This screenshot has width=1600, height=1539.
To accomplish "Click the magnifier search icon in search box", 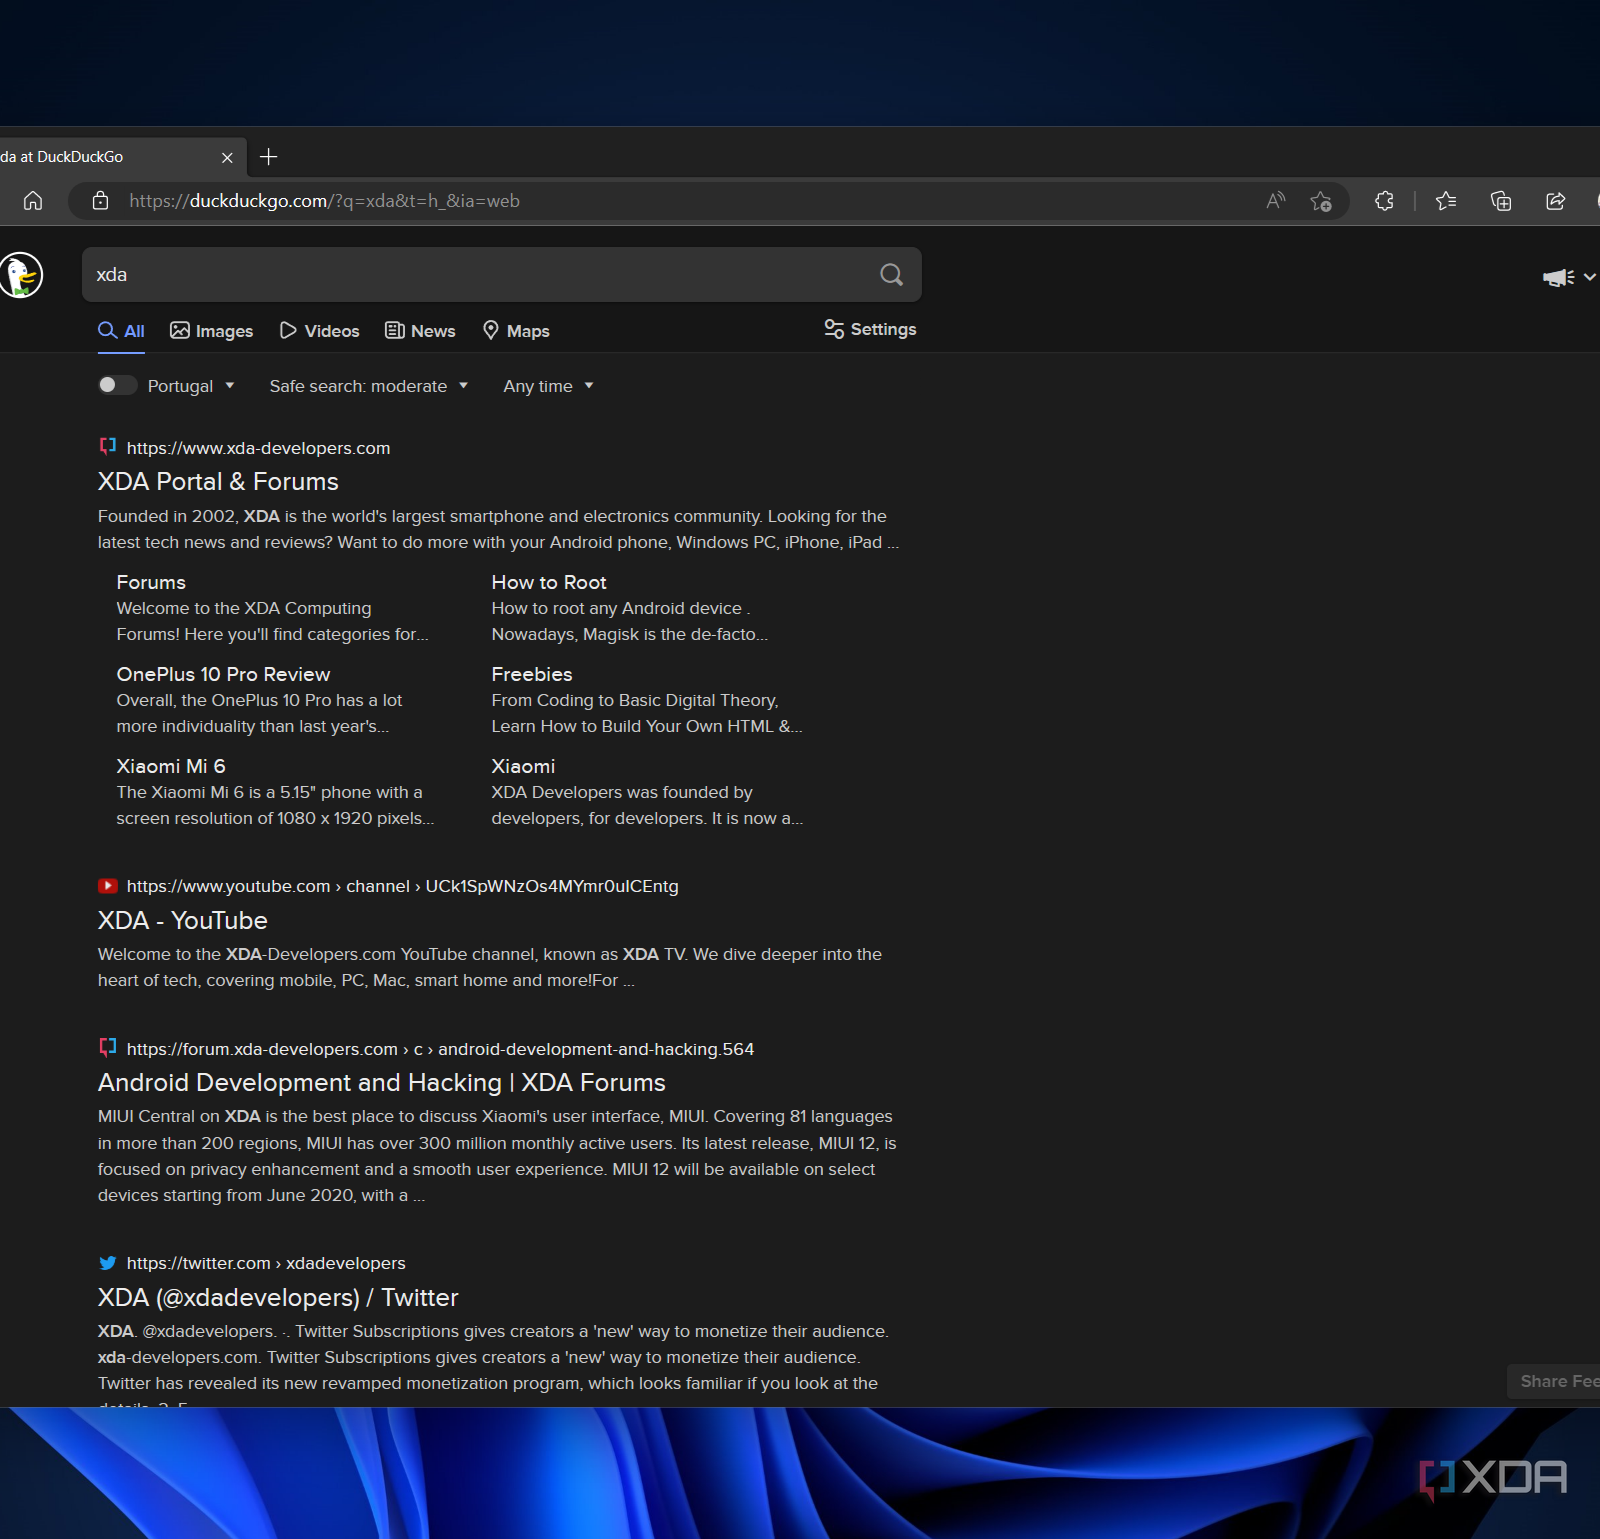I will coord(891,275).
